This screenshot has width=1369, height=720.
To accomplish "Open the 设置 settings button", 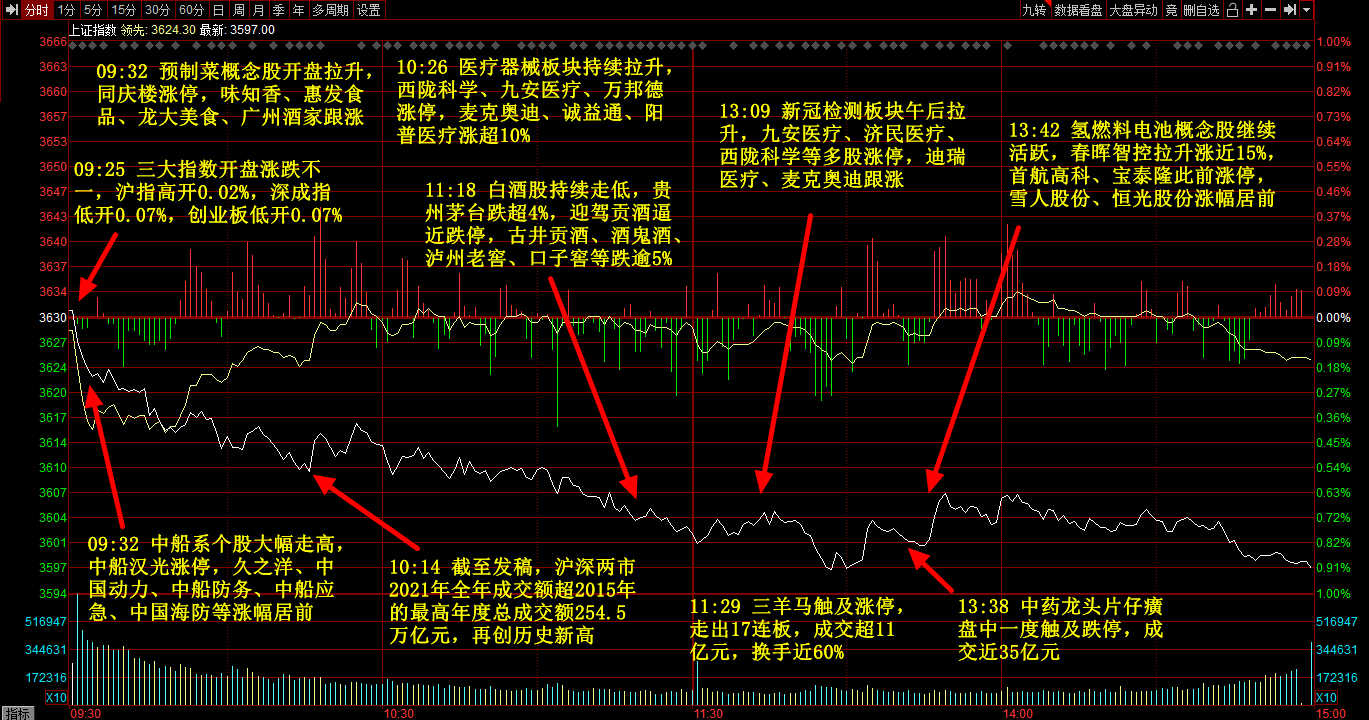I will click(368, 10).
